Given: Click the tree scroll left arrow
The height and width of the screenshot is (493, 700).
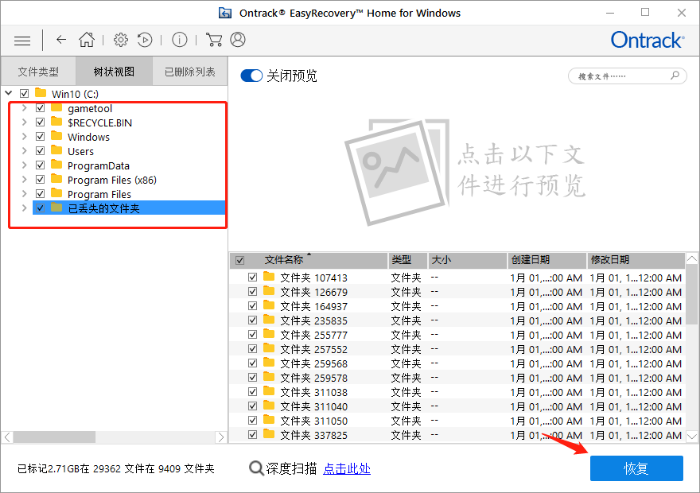Looking at the screenshot, I should pos(8,437).
